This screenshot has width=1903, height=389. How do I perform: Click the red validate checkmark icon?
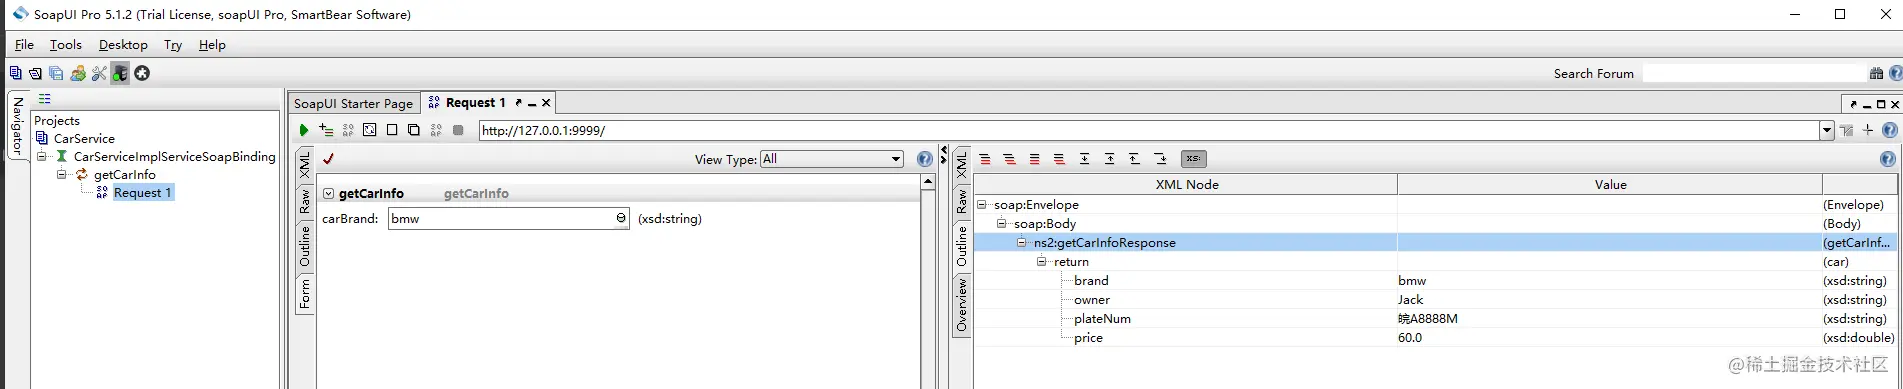[328, 158]
